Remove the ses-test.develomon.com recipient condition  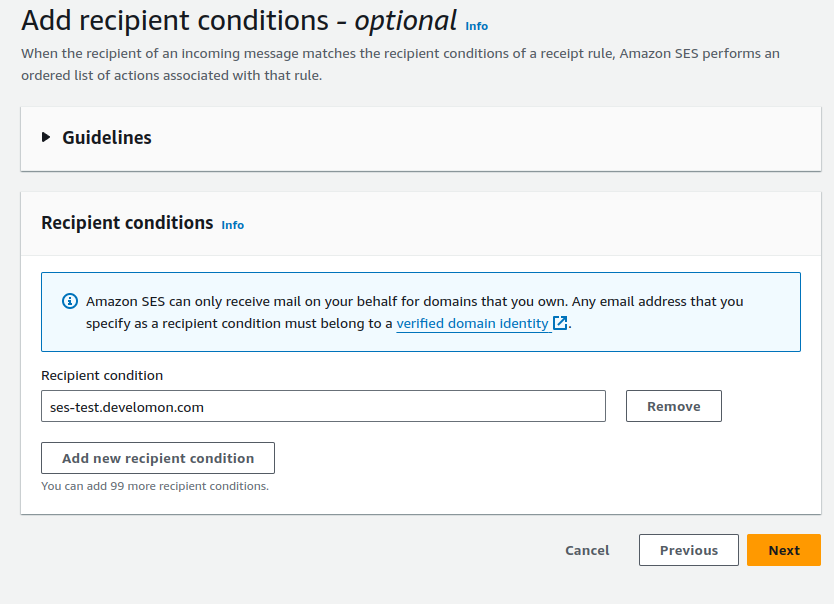[x=673, y=406]
